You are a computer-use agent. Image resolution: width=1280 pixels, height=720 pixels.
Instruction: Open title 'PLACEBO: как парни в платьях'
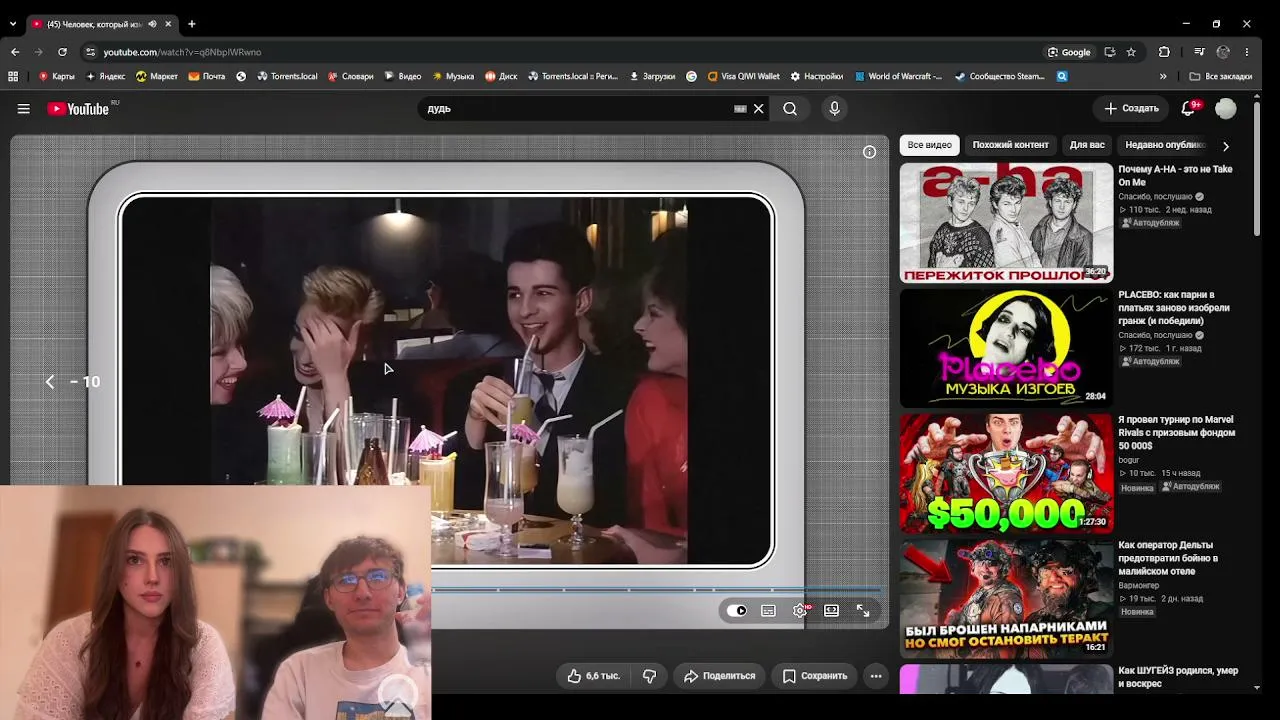click(1174, 308)
